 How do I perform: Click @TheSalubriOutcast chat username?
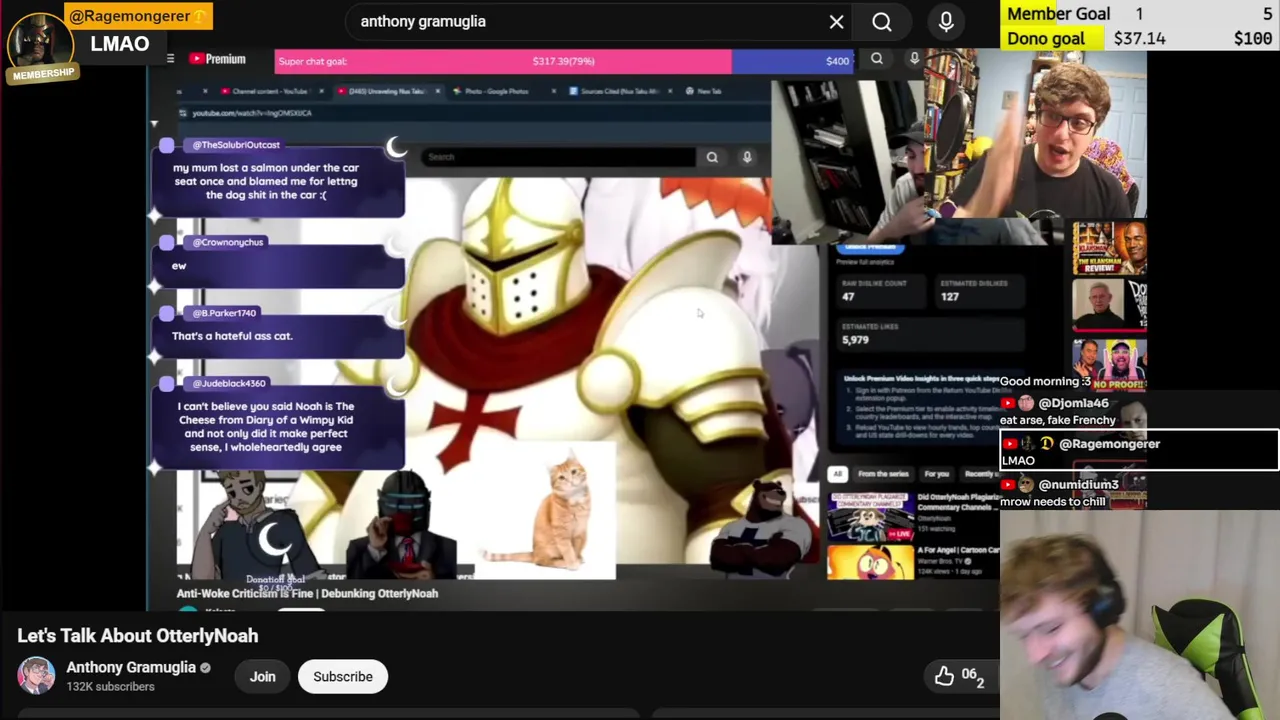click(x=236, y=145)
